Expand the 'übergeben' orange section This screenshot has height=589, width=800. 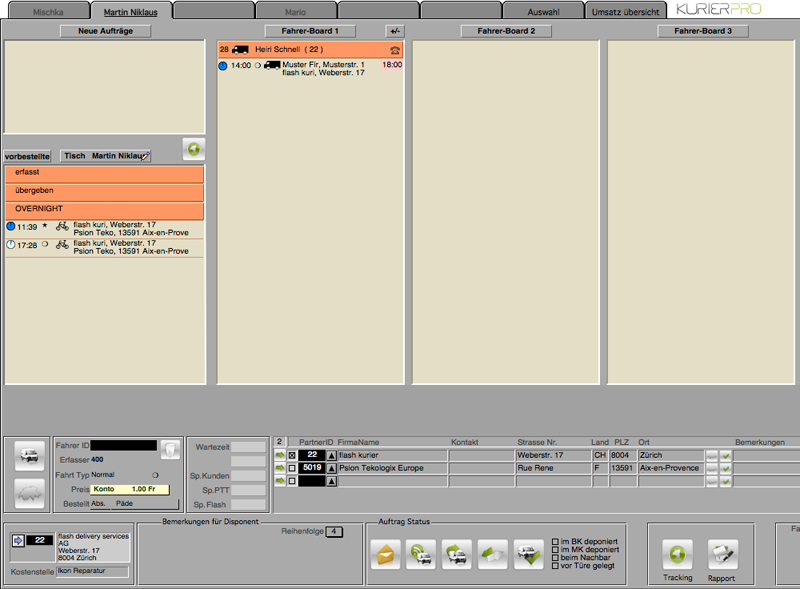point(105,192)
